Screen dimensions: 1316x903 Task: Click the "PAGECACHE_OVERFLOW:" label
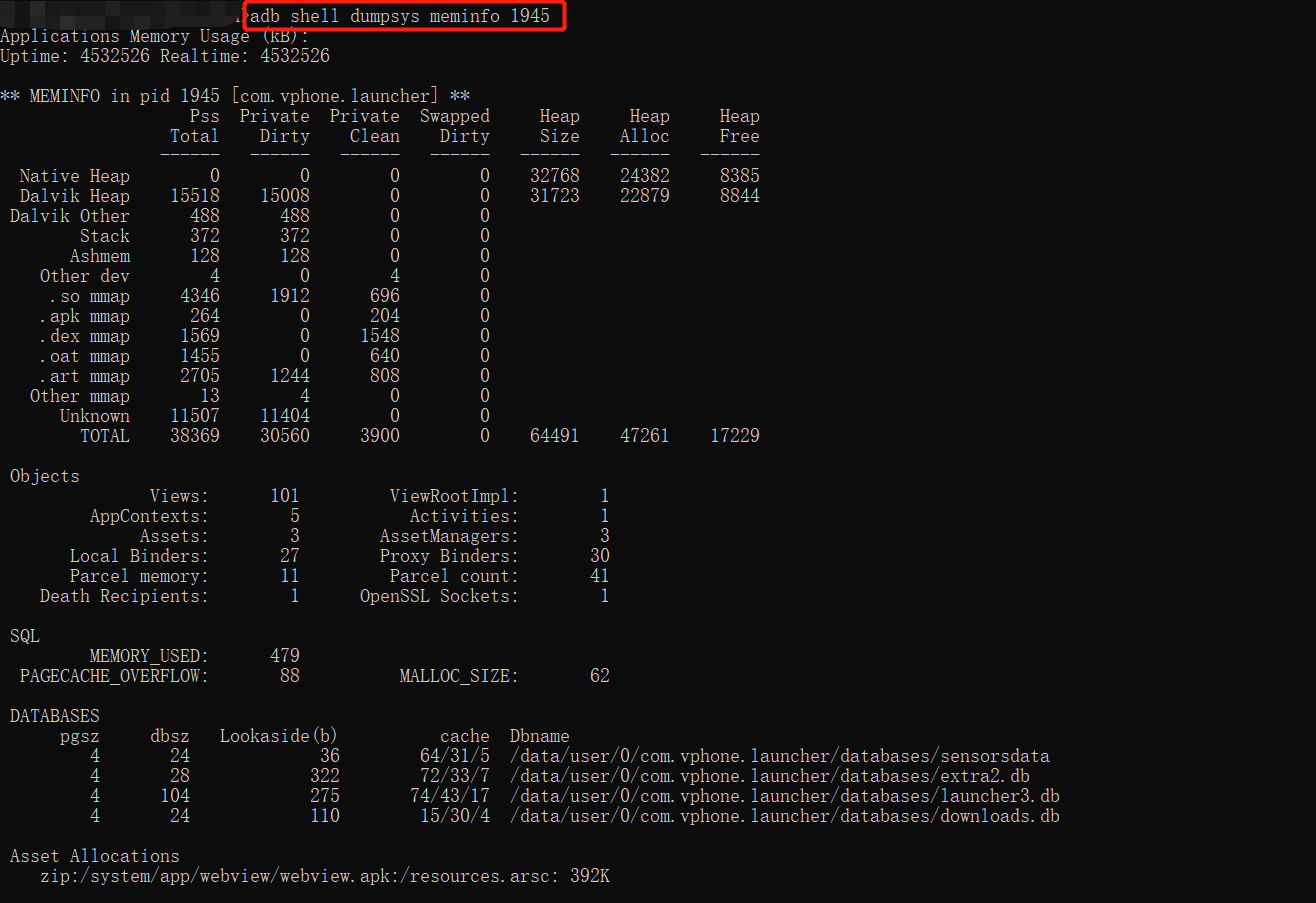(115, 676)
